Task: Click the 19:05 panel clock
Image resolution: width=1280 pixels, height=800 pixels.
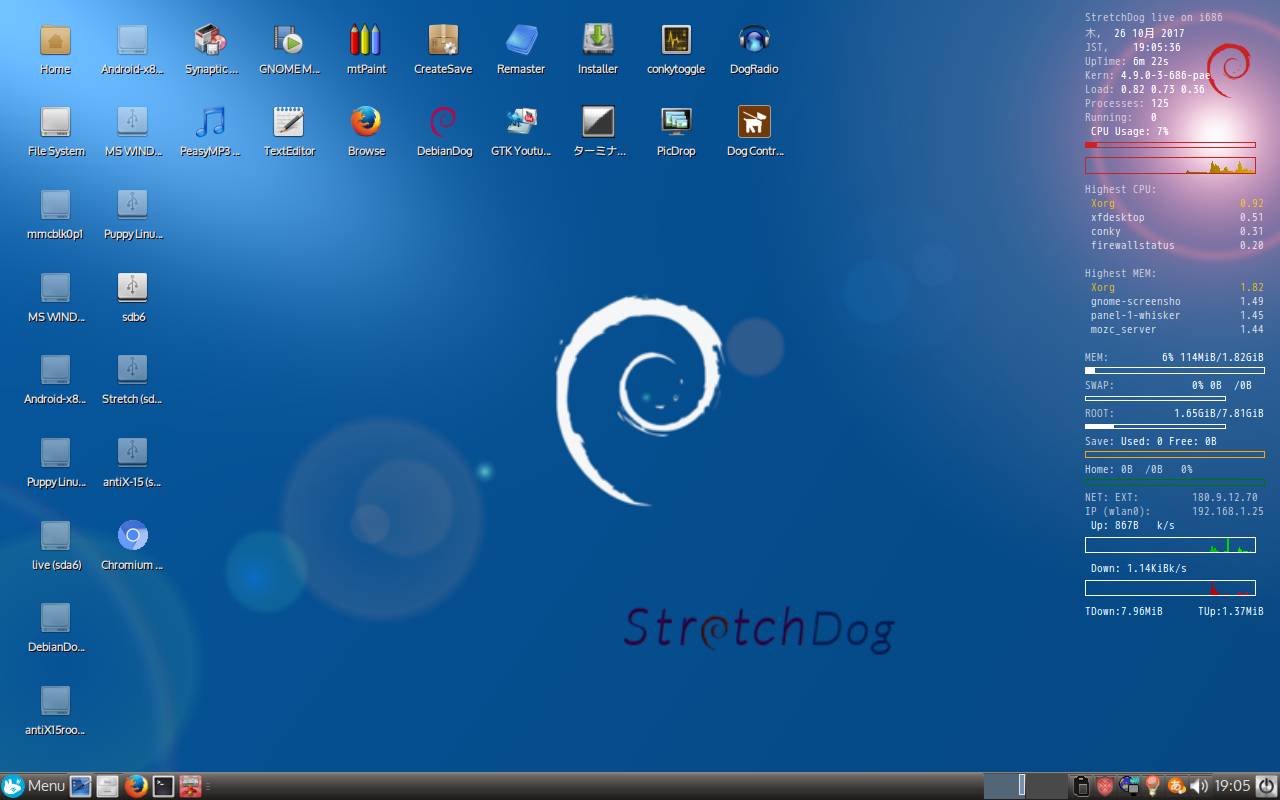Action: pos(1232,786)
